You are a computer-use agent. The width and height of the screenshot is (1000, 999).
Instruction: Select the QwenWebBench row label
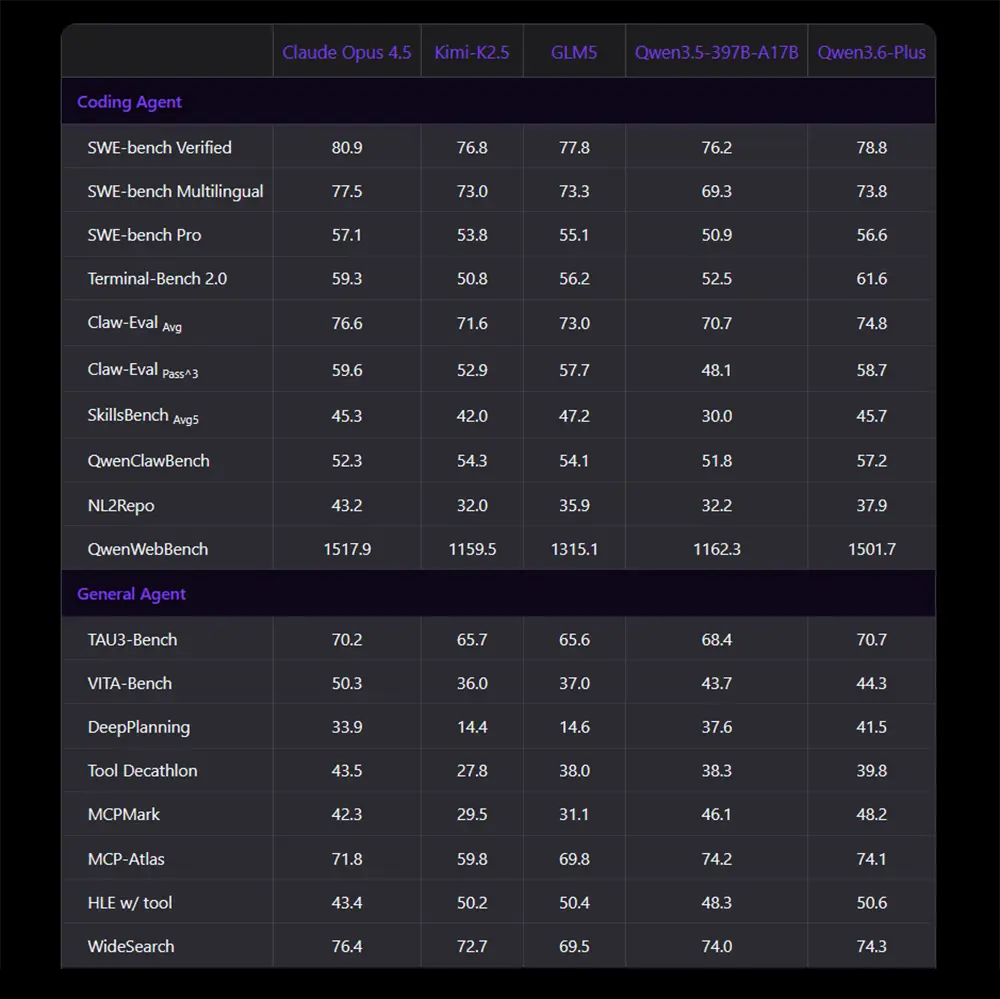[x=148, y=549]
